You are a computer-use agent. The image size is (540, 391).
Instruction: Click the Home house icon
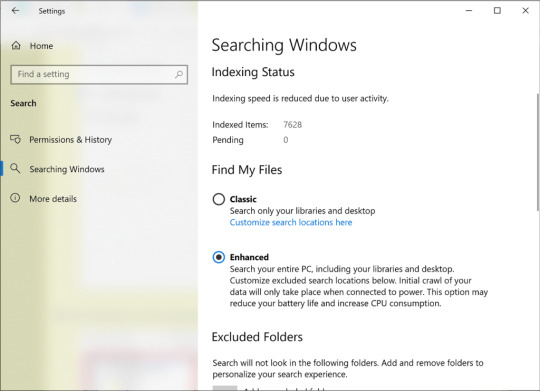16,45
